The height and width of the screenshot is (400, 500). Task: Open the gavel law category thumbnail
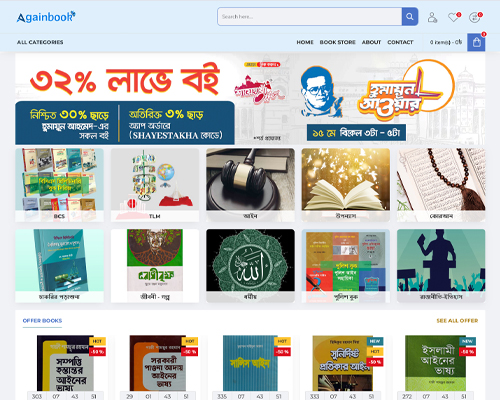click(250, 185)
